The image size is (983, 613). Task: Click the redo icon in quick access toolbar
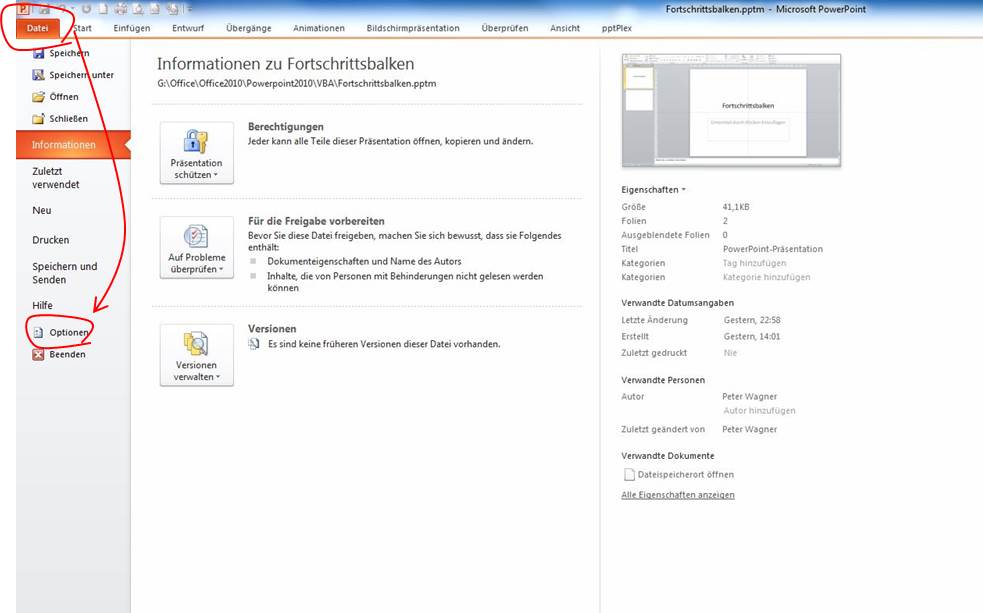tap(87, 9)
